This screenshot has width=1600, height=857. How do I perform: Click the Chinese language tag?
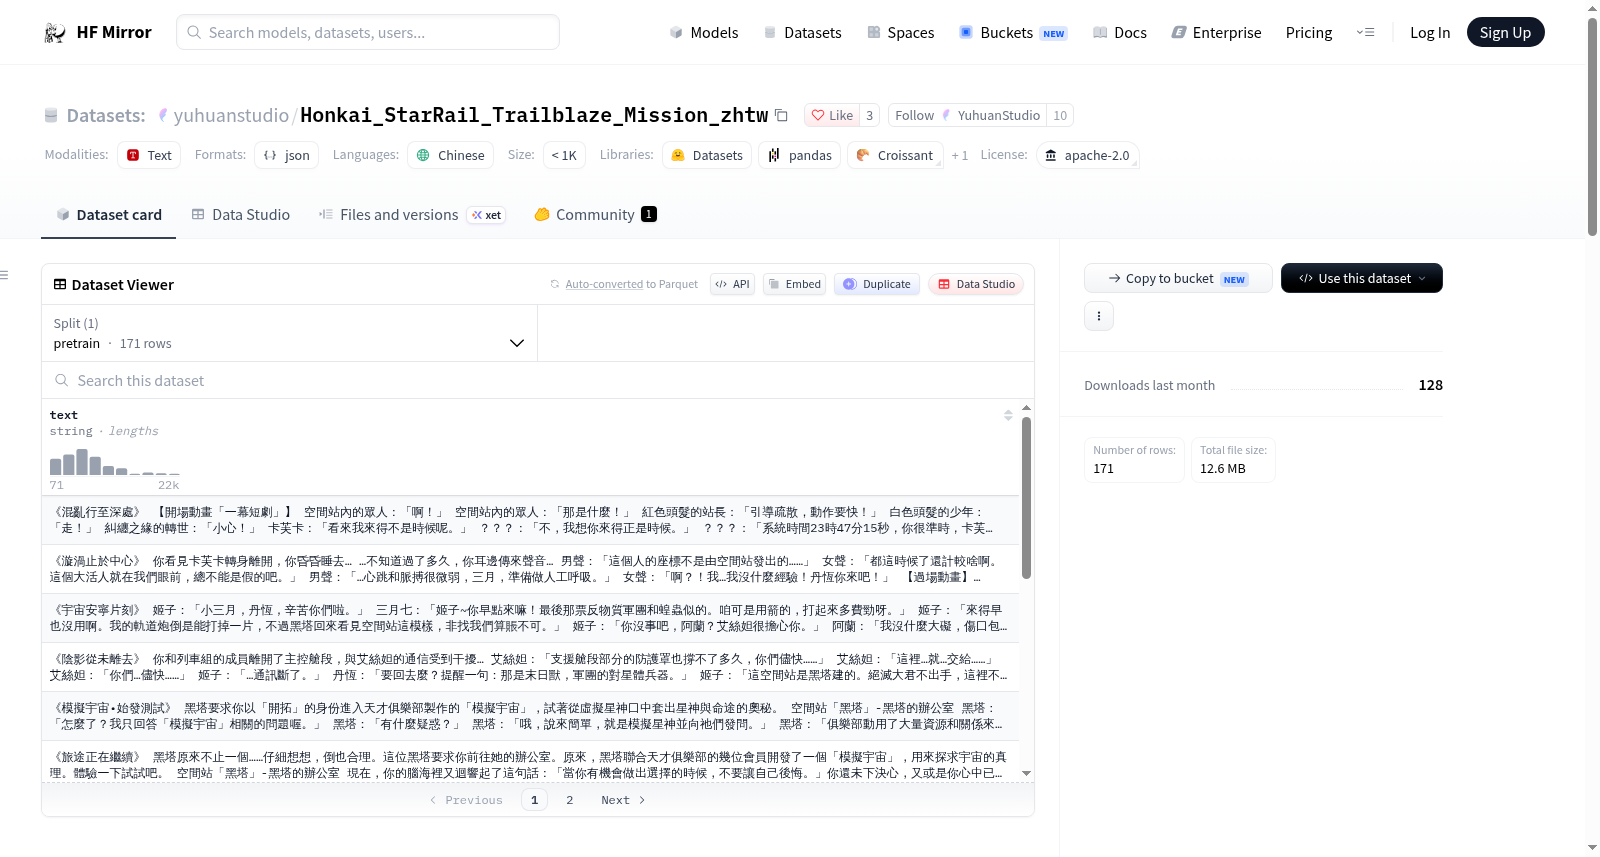click(x=451, y=155)
